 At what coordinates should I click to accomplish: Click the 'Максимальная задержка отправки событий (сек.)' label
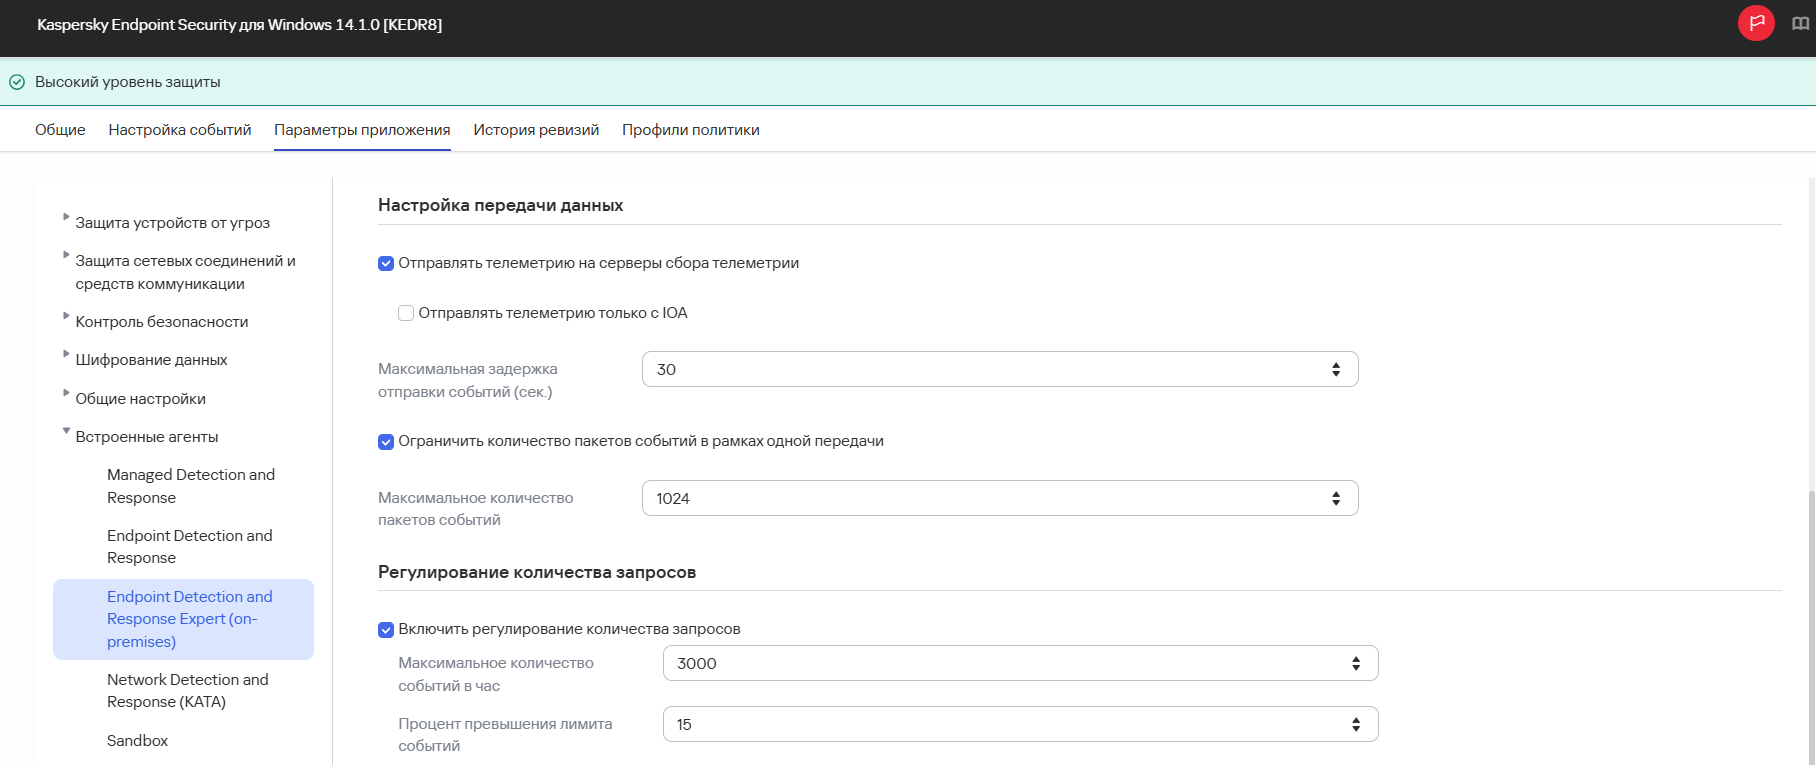(468, 380)
